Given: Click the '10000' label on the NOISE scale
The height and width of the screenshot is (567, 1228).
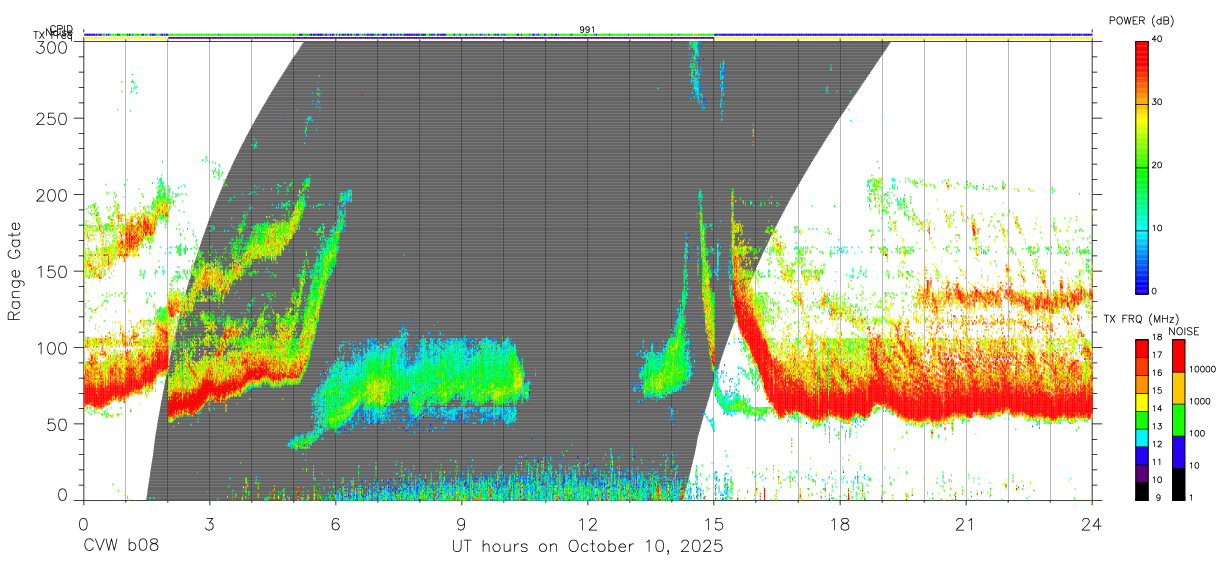Looking at the screenshot, I should pyautogui.click(x=1203, y=369).
